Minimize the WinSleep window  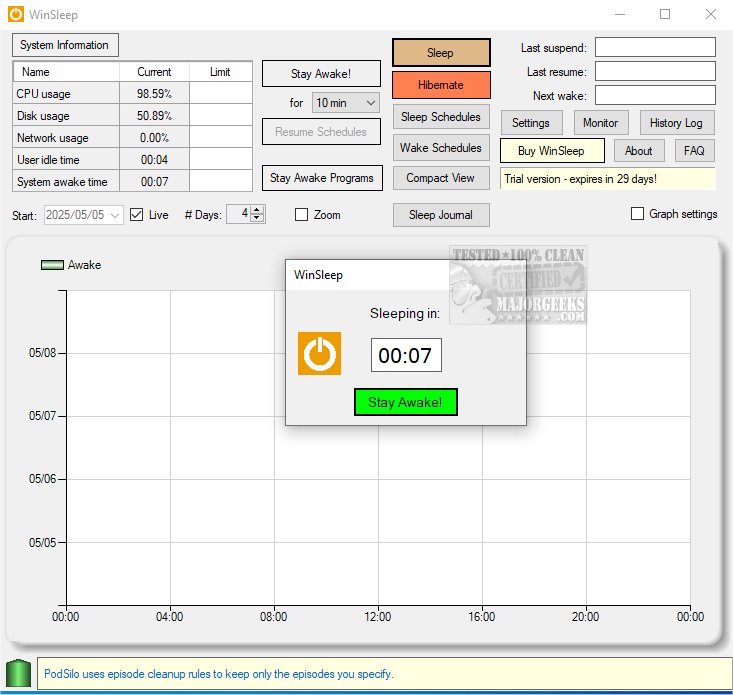(620, 14)
